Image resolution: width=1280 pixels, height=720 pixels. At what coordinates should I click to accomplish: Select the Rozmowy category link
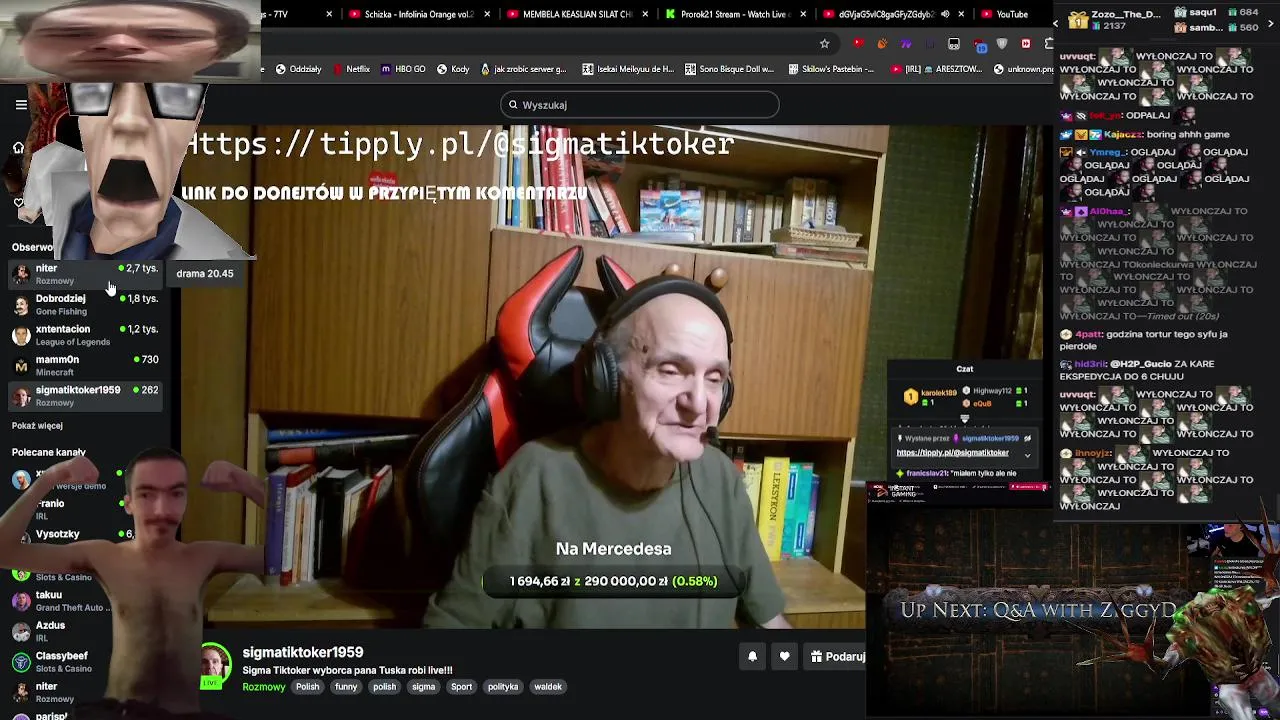(x=264, y=687)
